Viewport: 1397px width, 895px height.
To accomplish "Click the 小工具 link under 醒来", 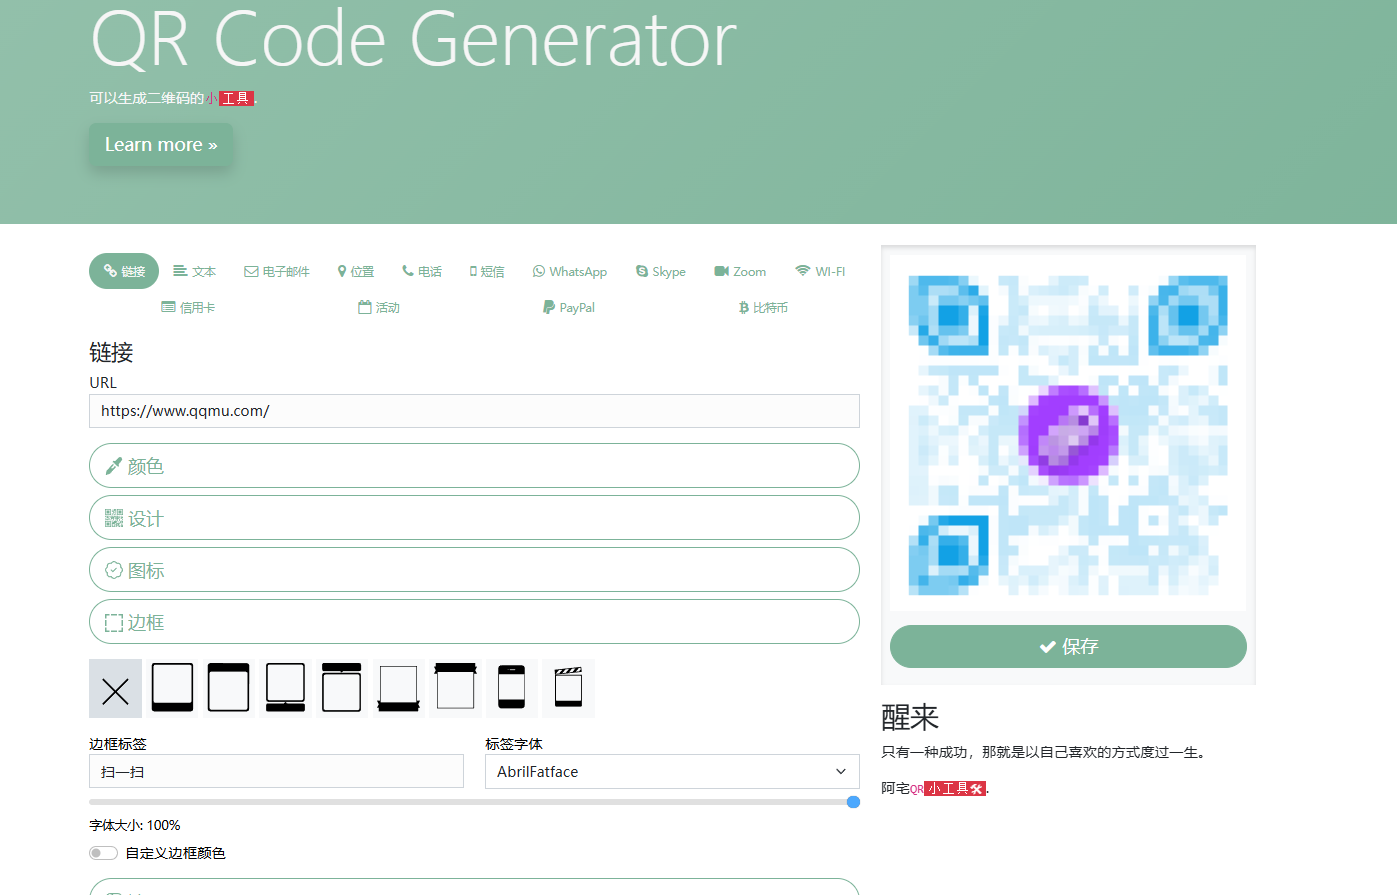I will pos(955,788).
